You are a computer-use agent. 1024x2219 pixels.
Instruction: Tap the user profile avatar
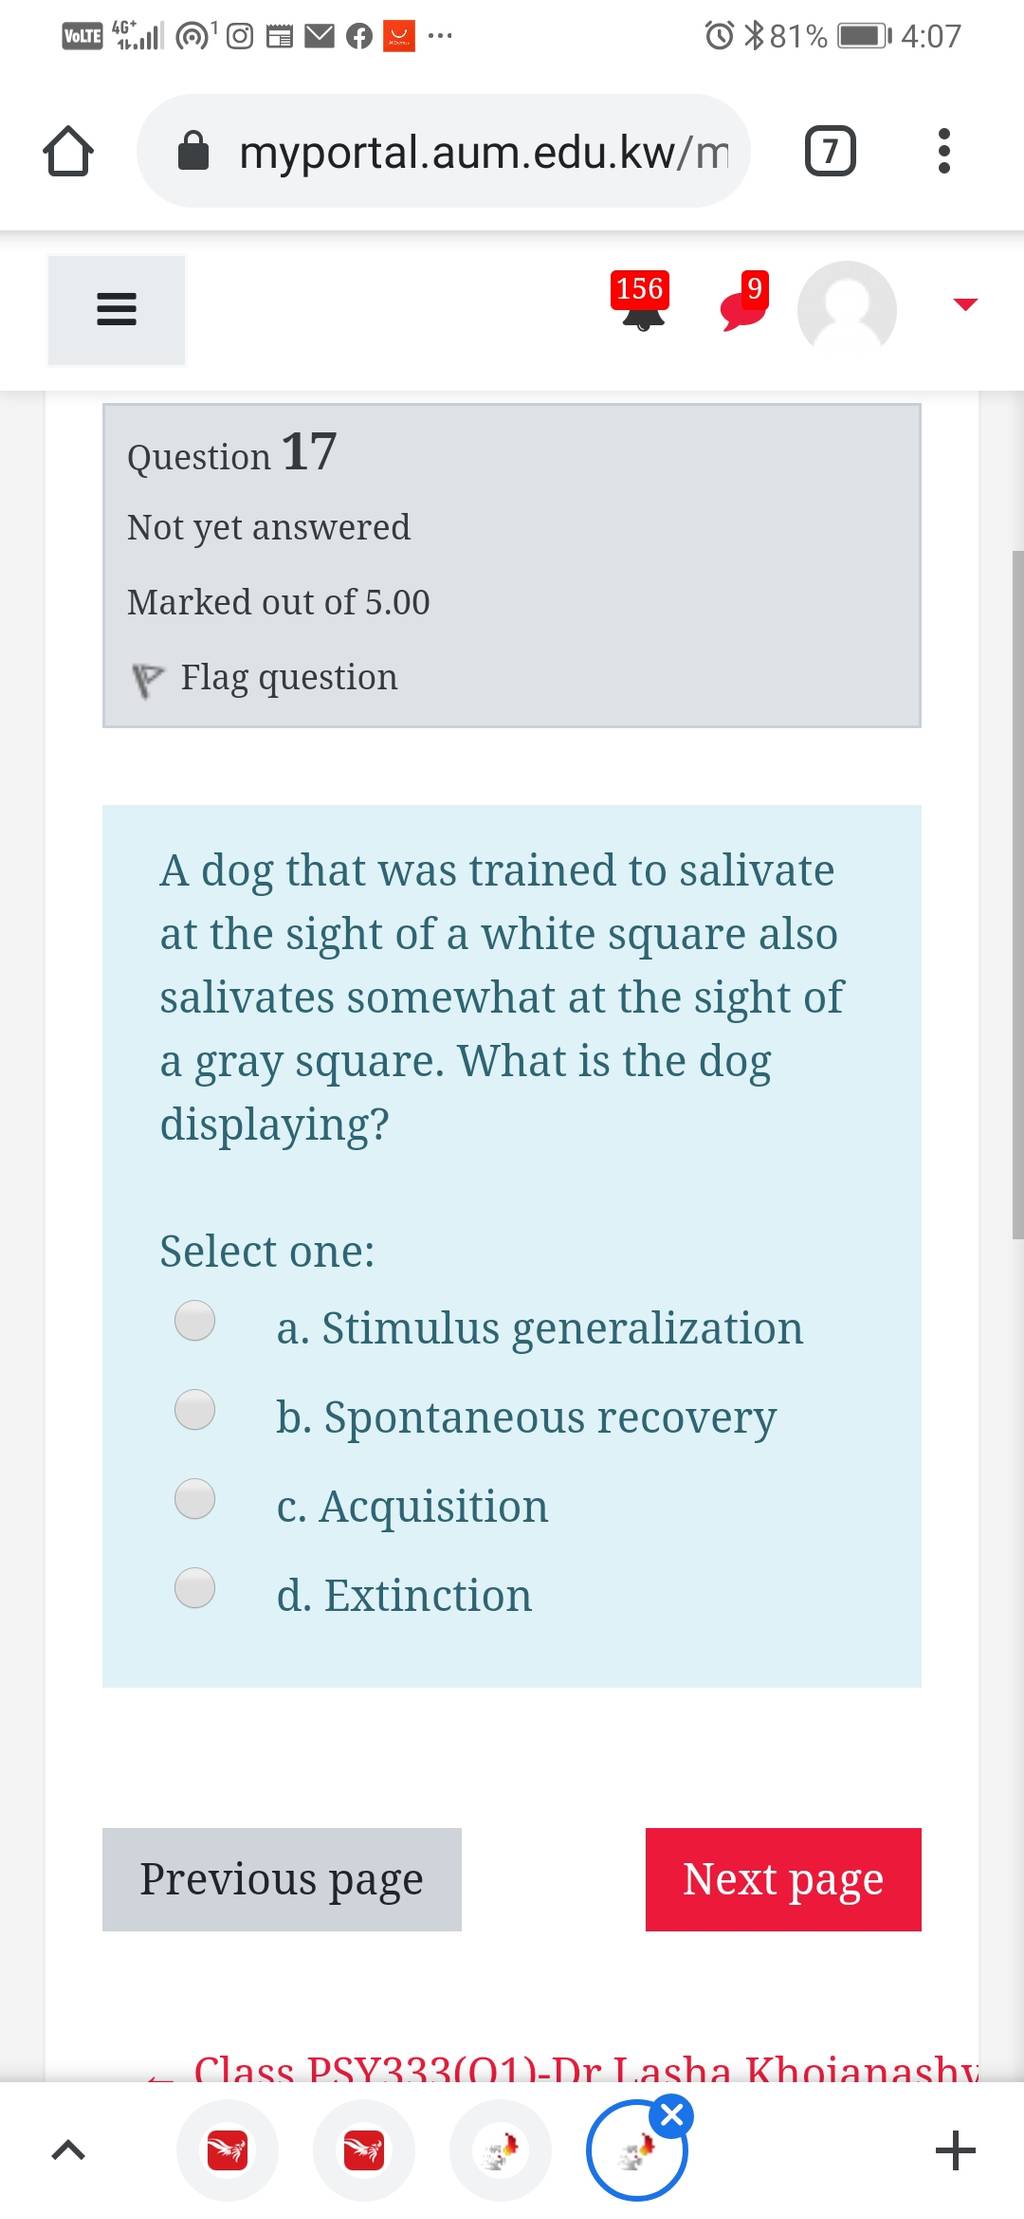click(x=847, y=309)
